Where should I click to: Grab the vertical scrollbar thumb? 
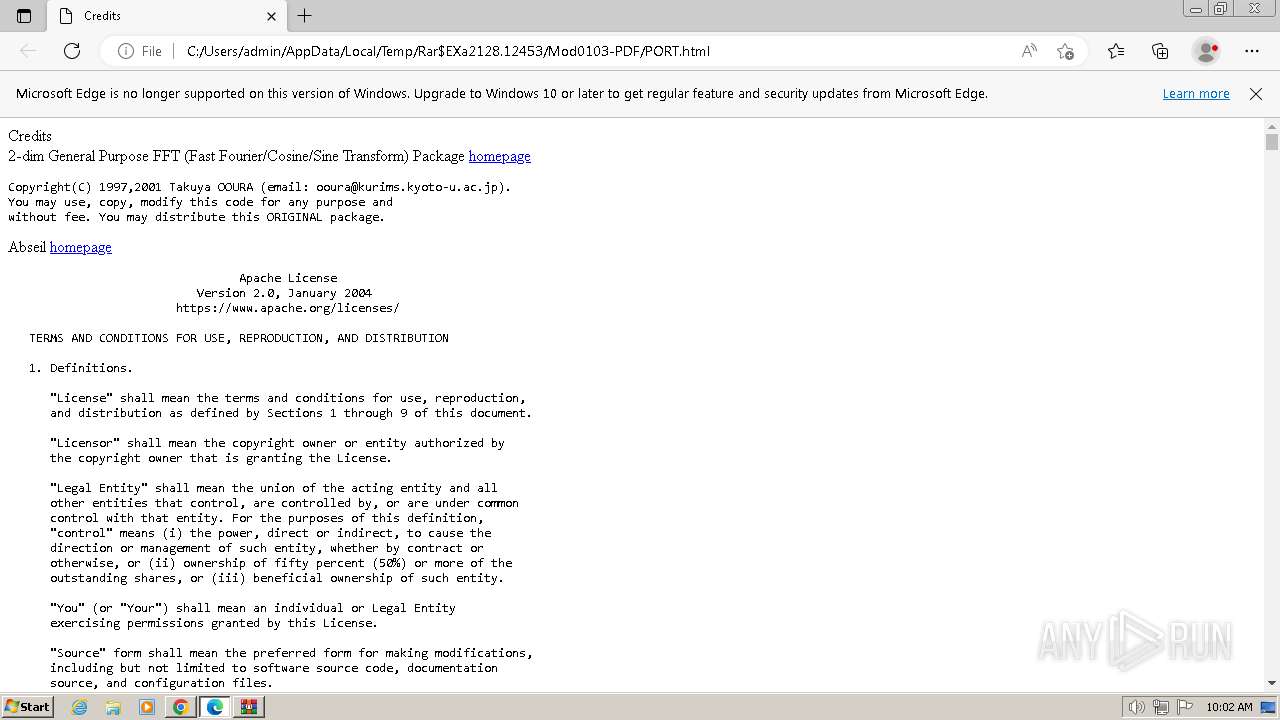coord(1272,142)
